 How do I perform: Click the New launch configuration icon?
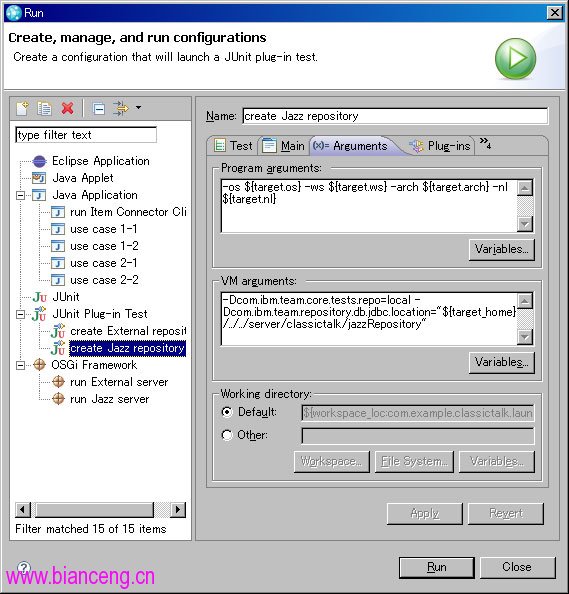[22, 108]
